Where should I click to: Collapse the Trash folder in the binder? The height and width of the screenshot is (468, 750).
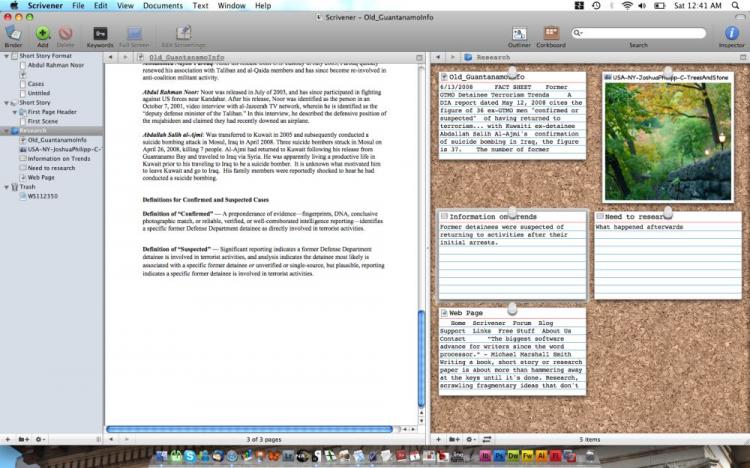[x=6, y=187]
